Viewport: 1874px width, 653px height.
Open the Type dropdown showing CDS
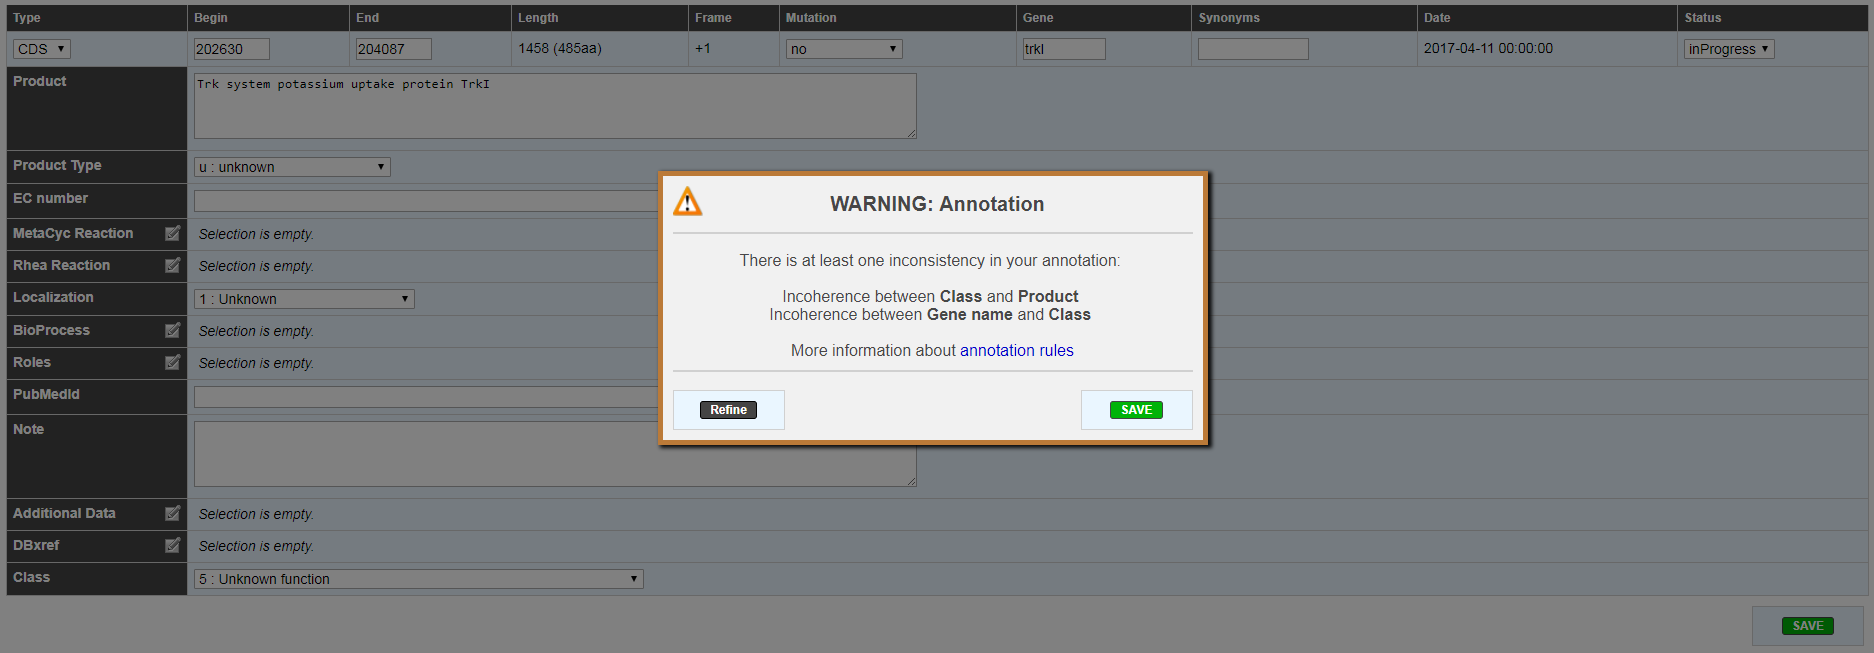42,49
